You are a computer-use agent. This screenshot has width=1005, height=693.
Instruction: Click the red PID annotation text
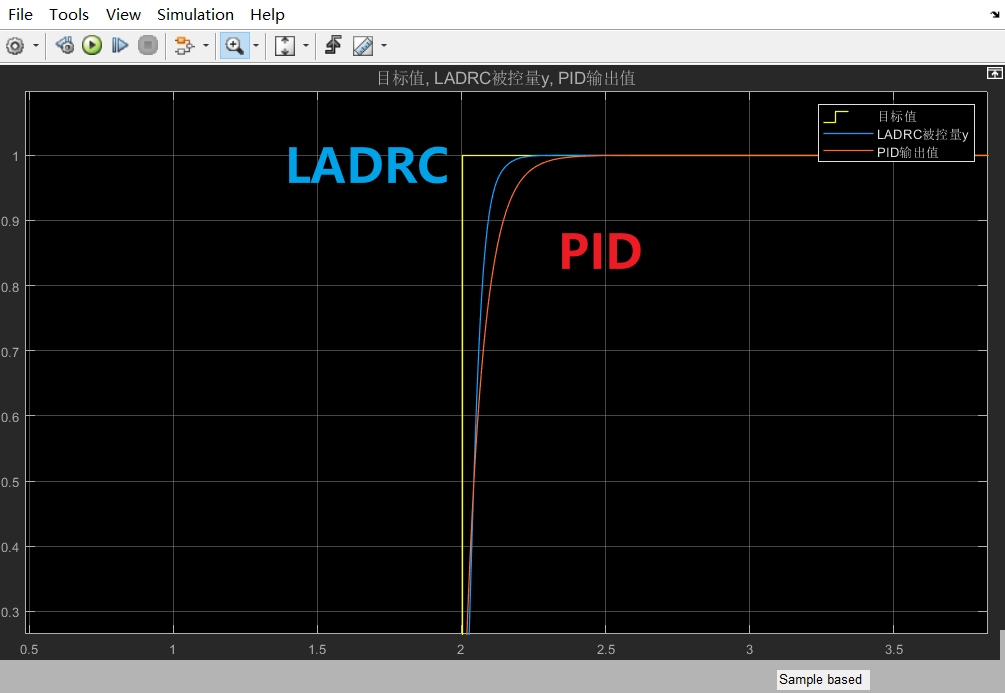coord(601,251)
